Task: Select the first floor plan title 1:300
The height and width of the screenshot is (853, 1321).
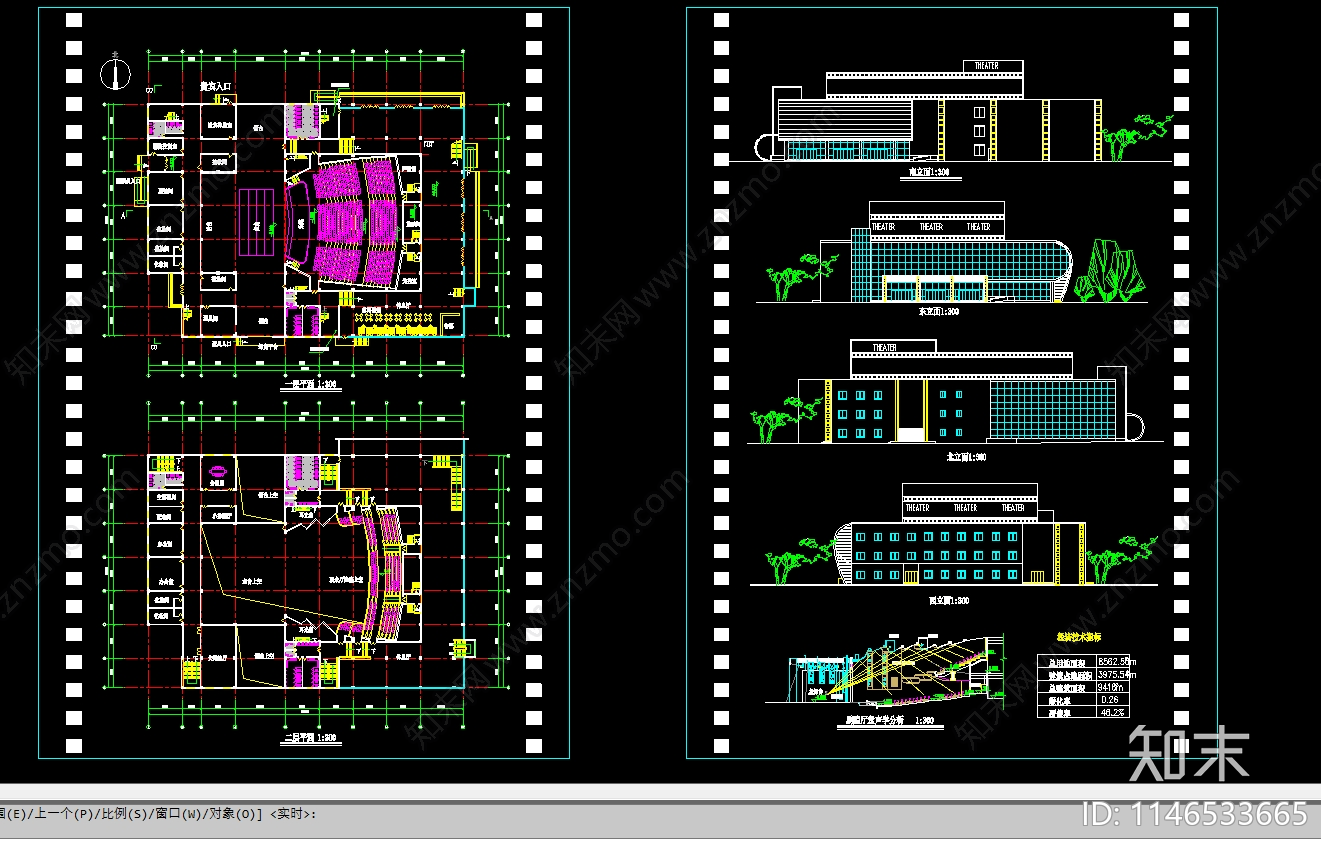Action: click(x=312, y=385)
